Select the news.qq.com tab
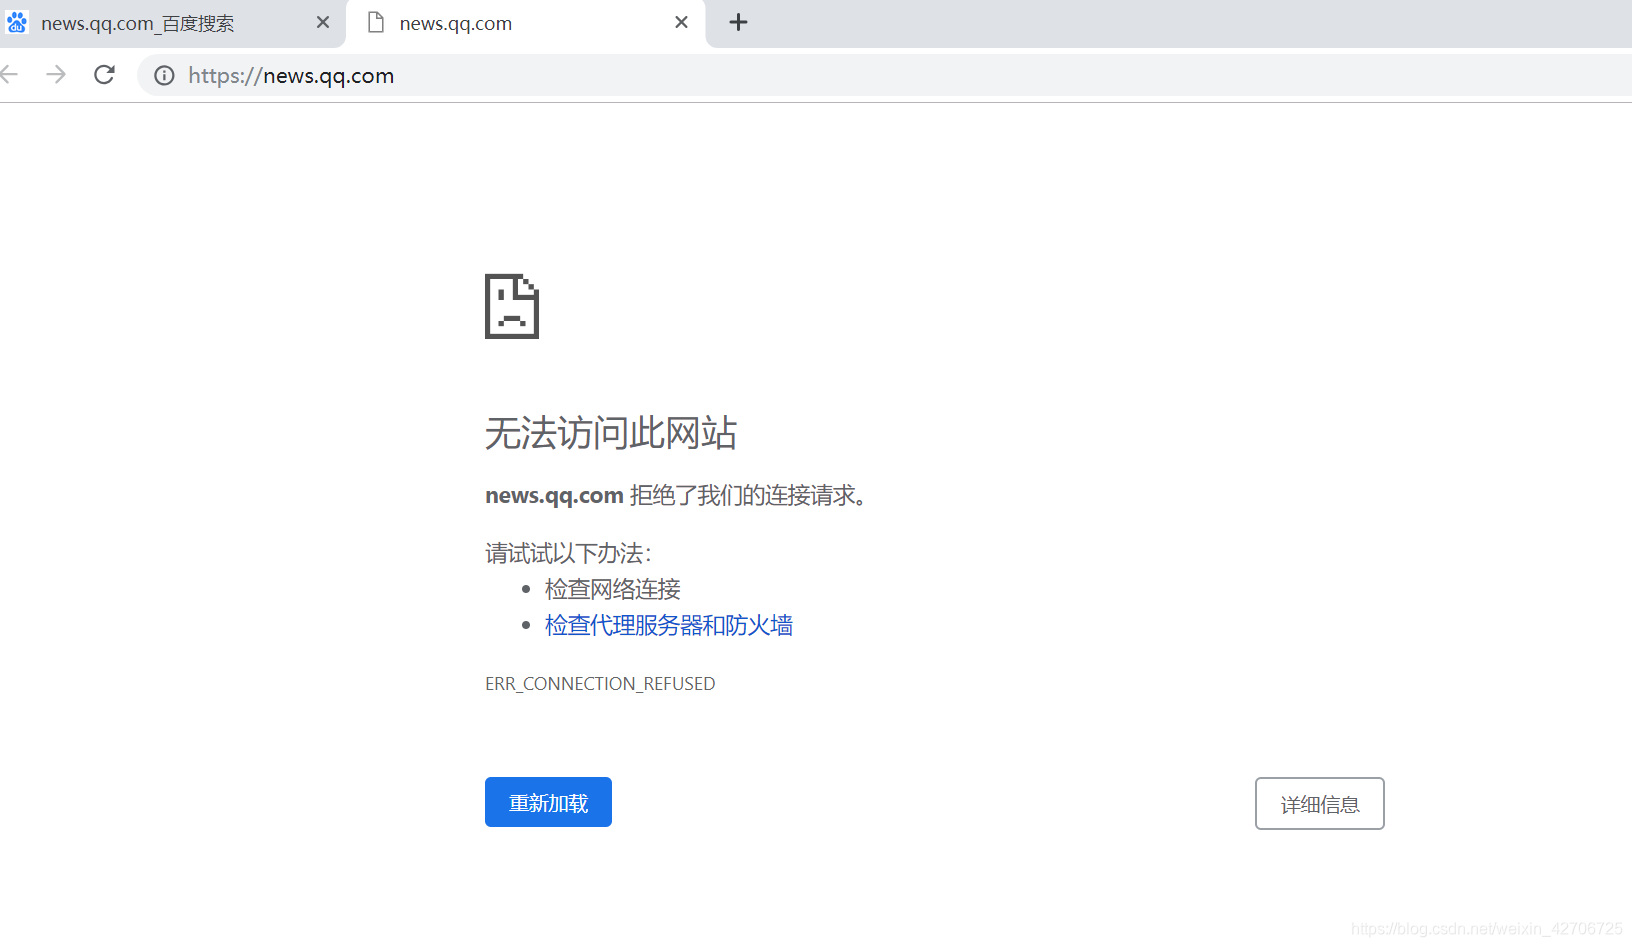Screen dimensions: 1632x947 pyautogui.click(x=526, y=24)
